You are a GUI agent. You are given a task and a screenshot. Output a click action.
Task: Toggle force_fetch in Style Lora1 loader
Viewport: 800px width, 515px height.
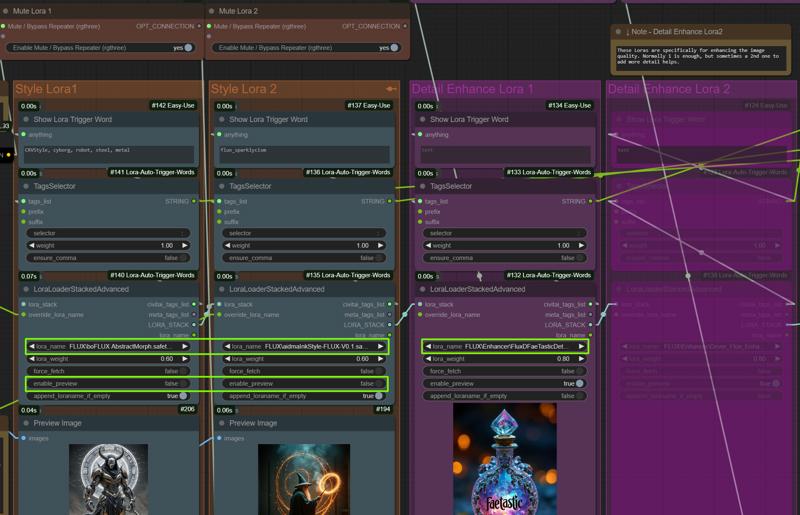coord(108,371)
